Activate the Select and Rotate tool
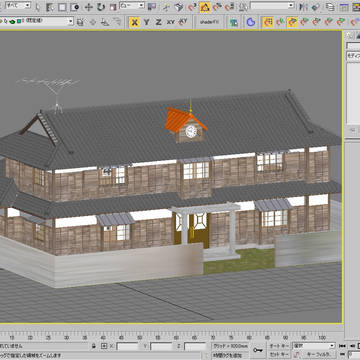Image resolution: width=360 pixels, height=360 pixels. click(101, 6)
